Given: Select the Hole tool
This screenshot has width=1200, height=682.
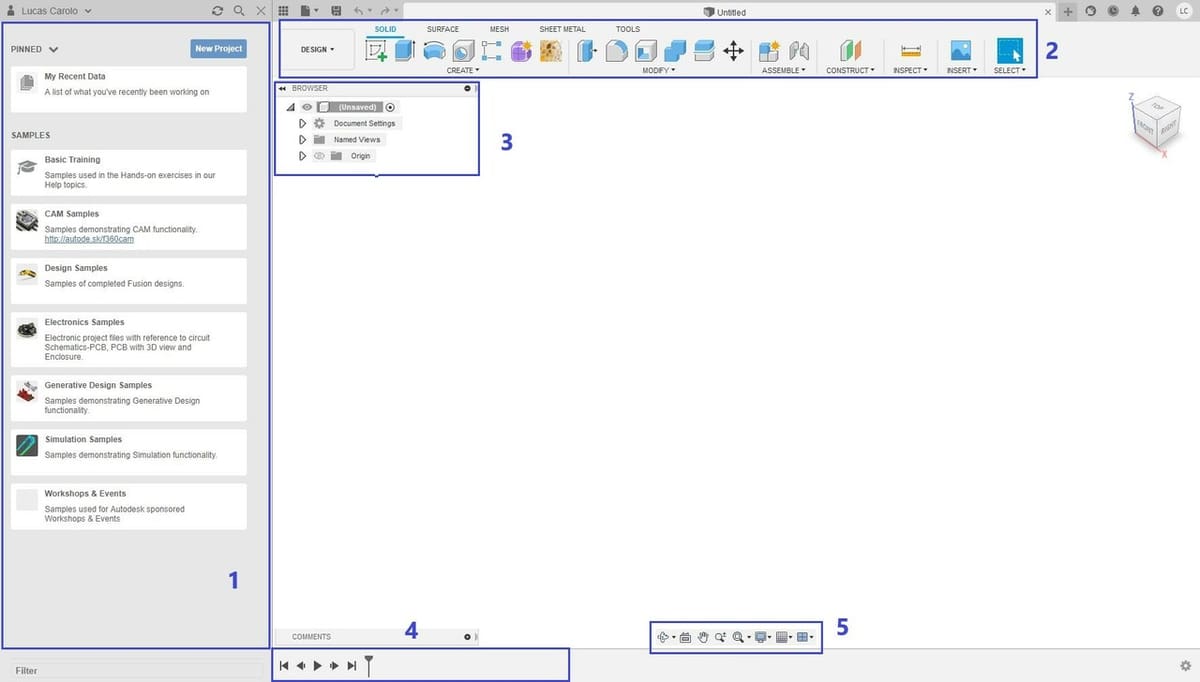Looking at the screenshot, I should click(463, 50).
